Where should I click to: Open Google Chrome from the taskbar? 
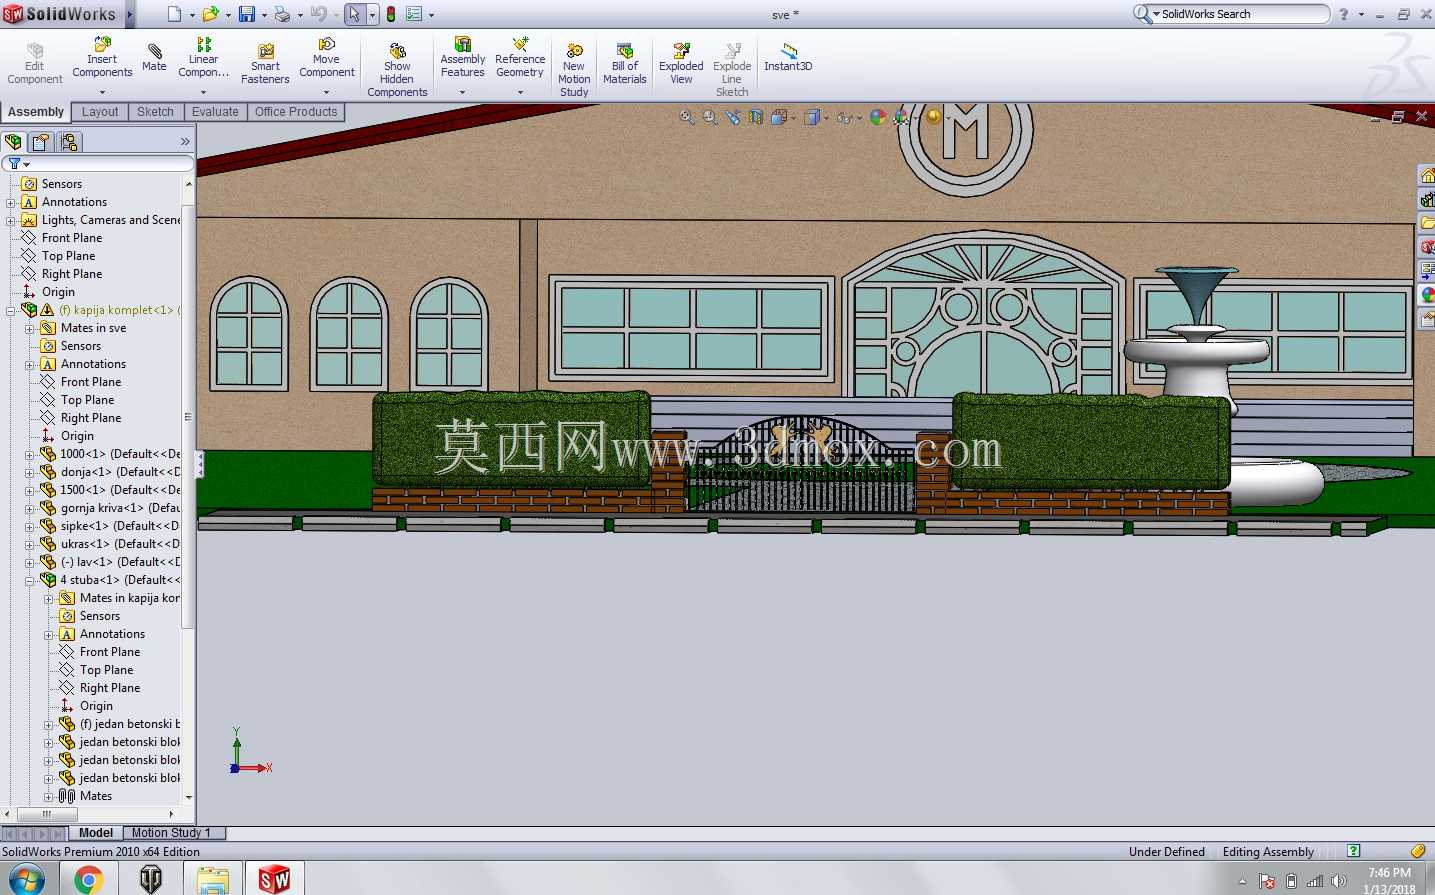pos(88,879)
